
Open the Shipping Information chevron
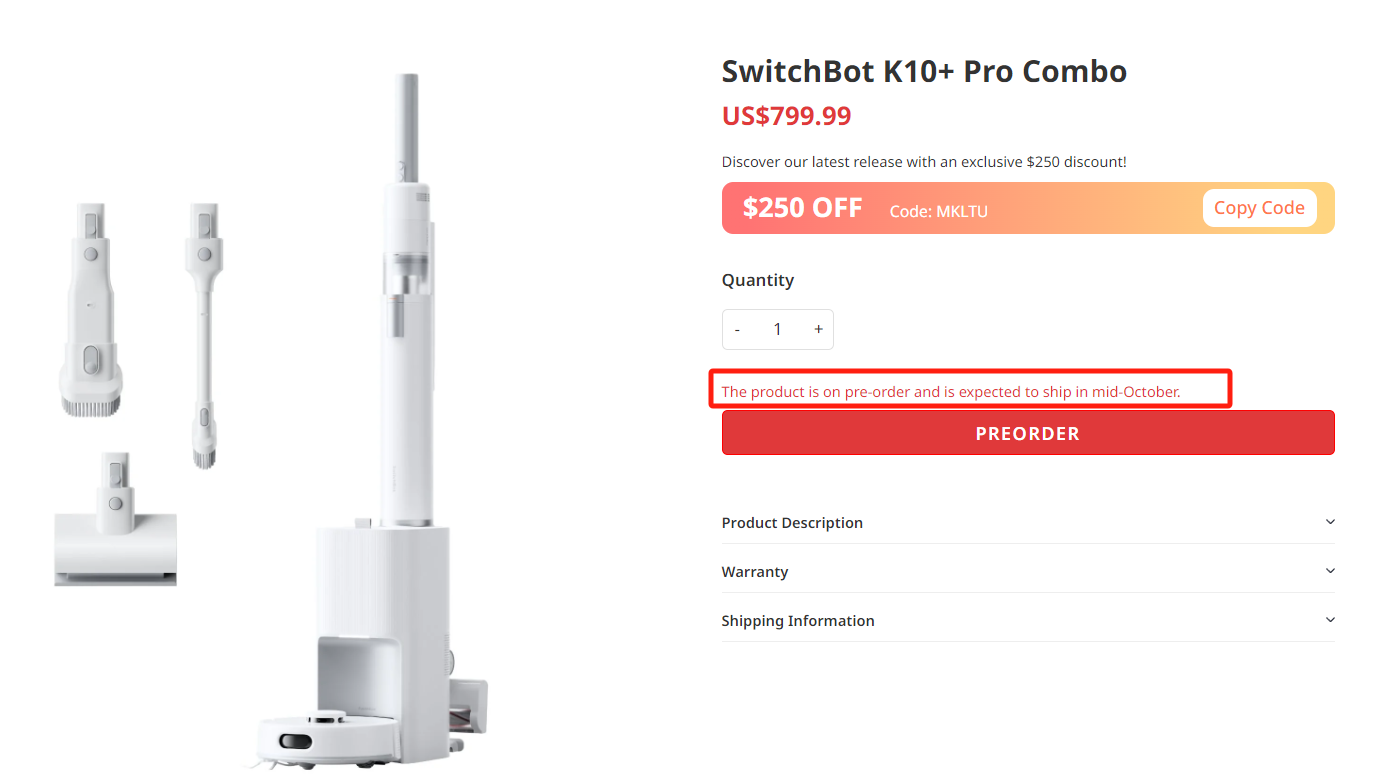(1330, 620)
